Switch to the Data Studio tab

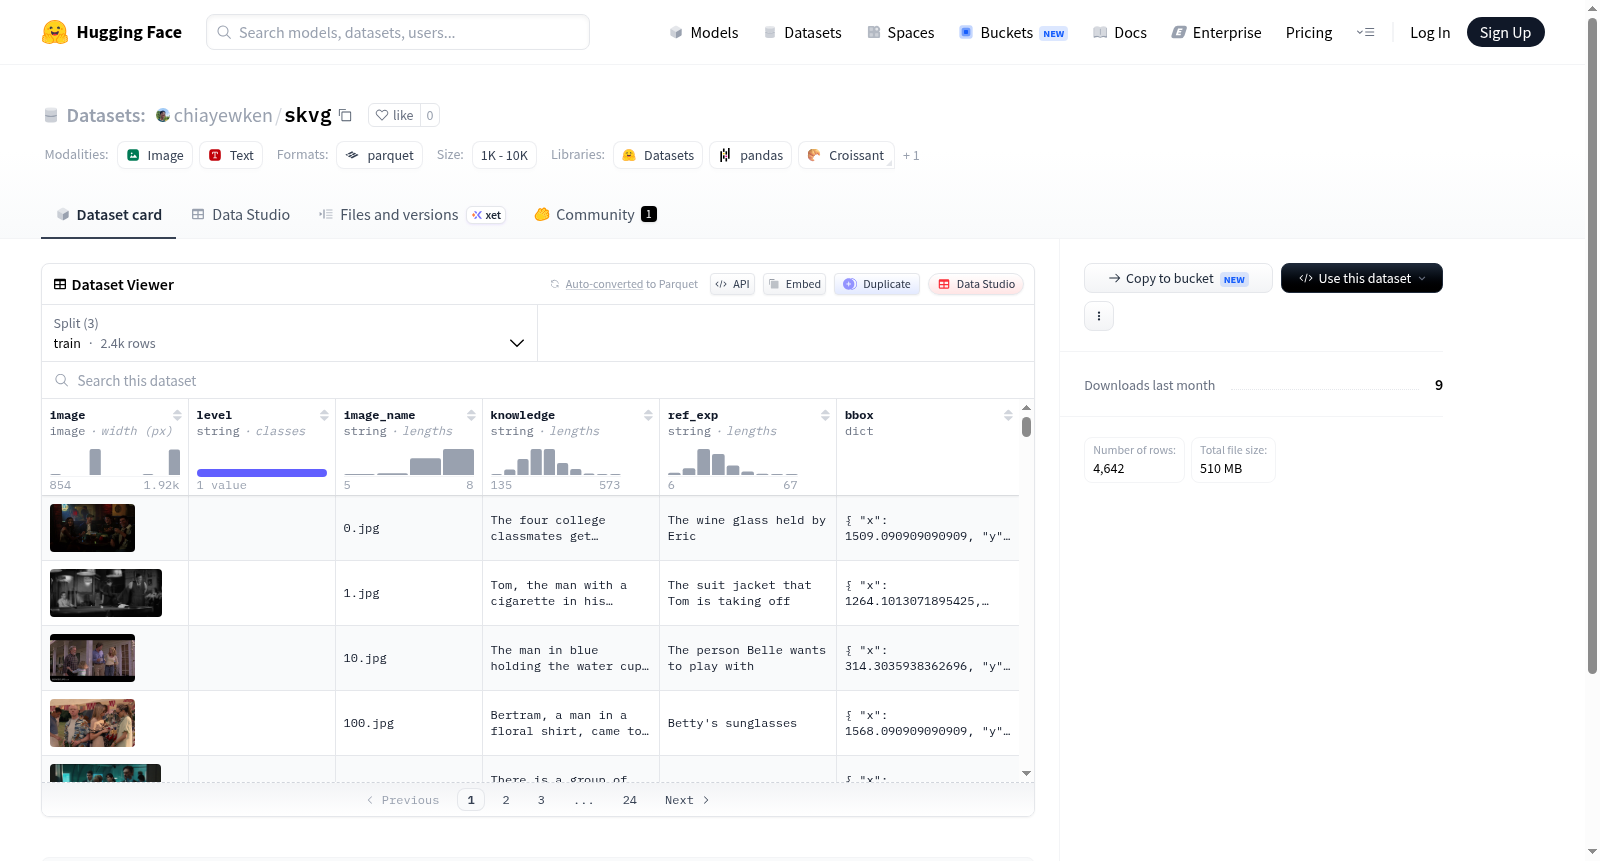240,214
